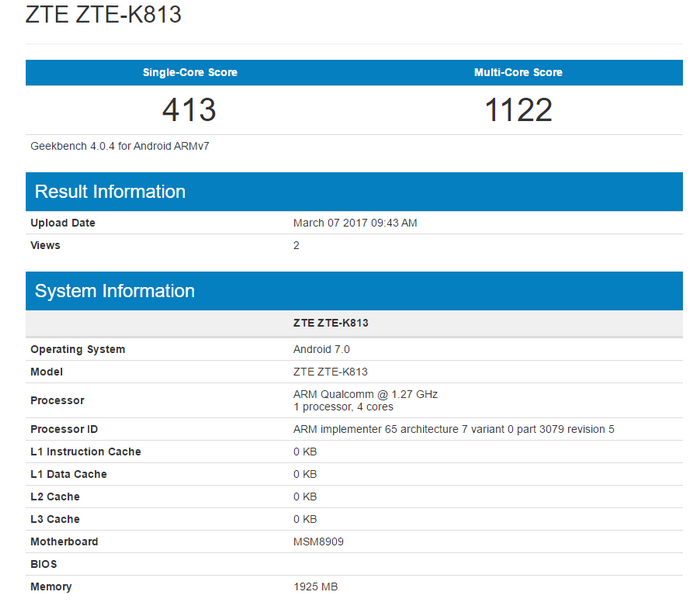Viewport: 693px width, 603px height.
Task: Click the Views label
Action: click(x=45, y=245)
